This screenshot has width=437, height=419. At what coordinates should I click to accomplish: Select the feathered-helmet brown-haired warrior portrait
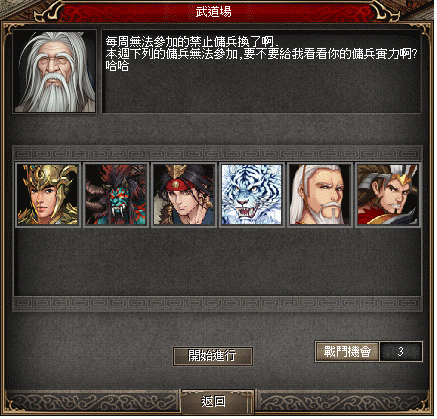388,195
